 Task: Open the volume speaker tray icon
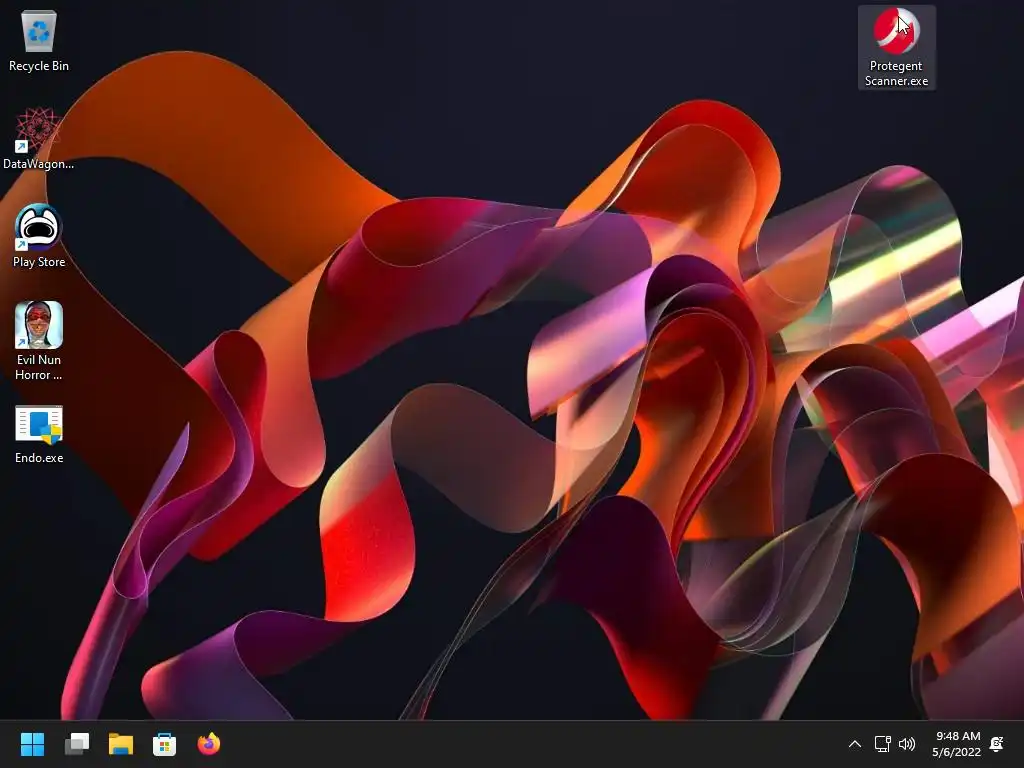[907, 744]
